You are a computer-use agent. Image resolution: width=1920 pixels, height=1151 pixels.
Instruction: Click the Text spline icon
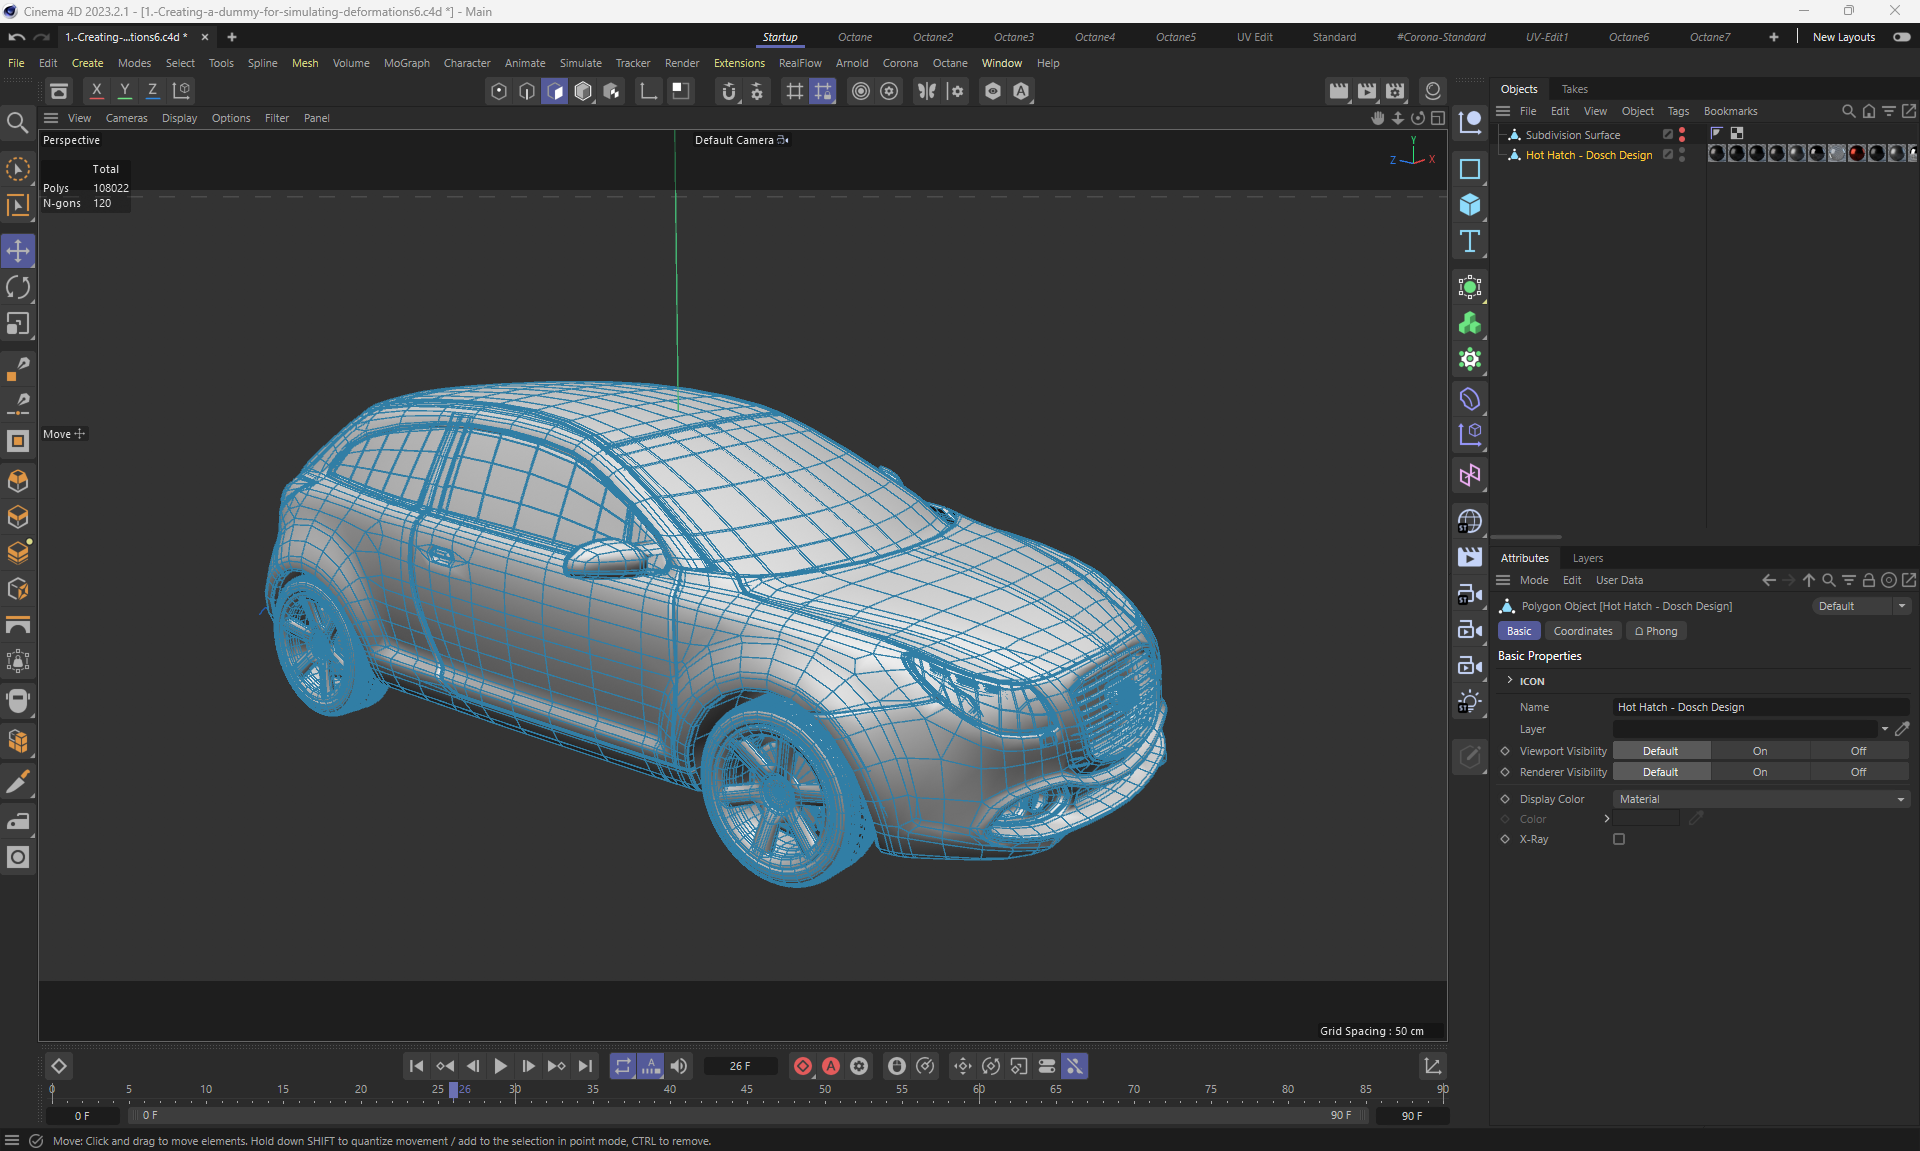1469,241
